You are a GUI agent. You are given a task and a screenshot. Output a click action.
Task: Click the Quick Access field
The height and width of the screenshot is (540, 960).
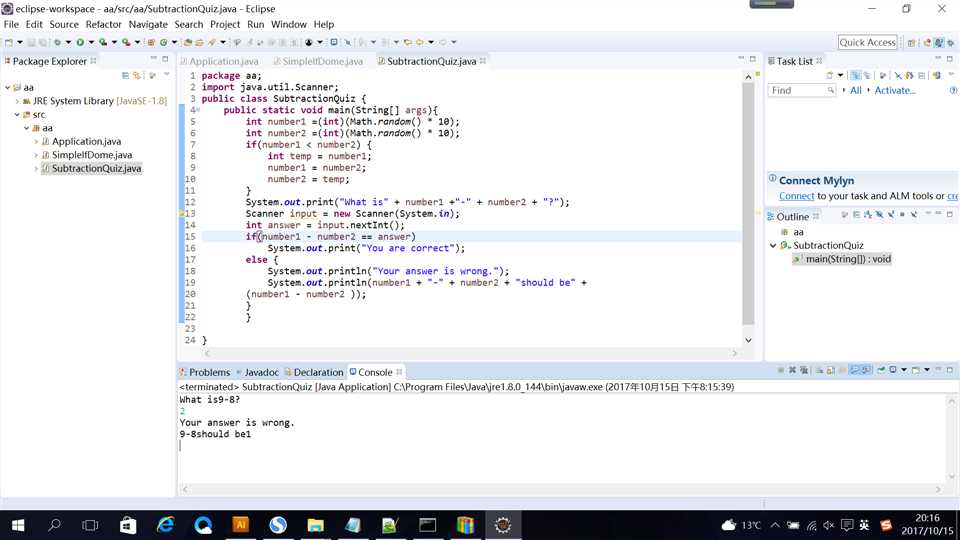point(868,42)
